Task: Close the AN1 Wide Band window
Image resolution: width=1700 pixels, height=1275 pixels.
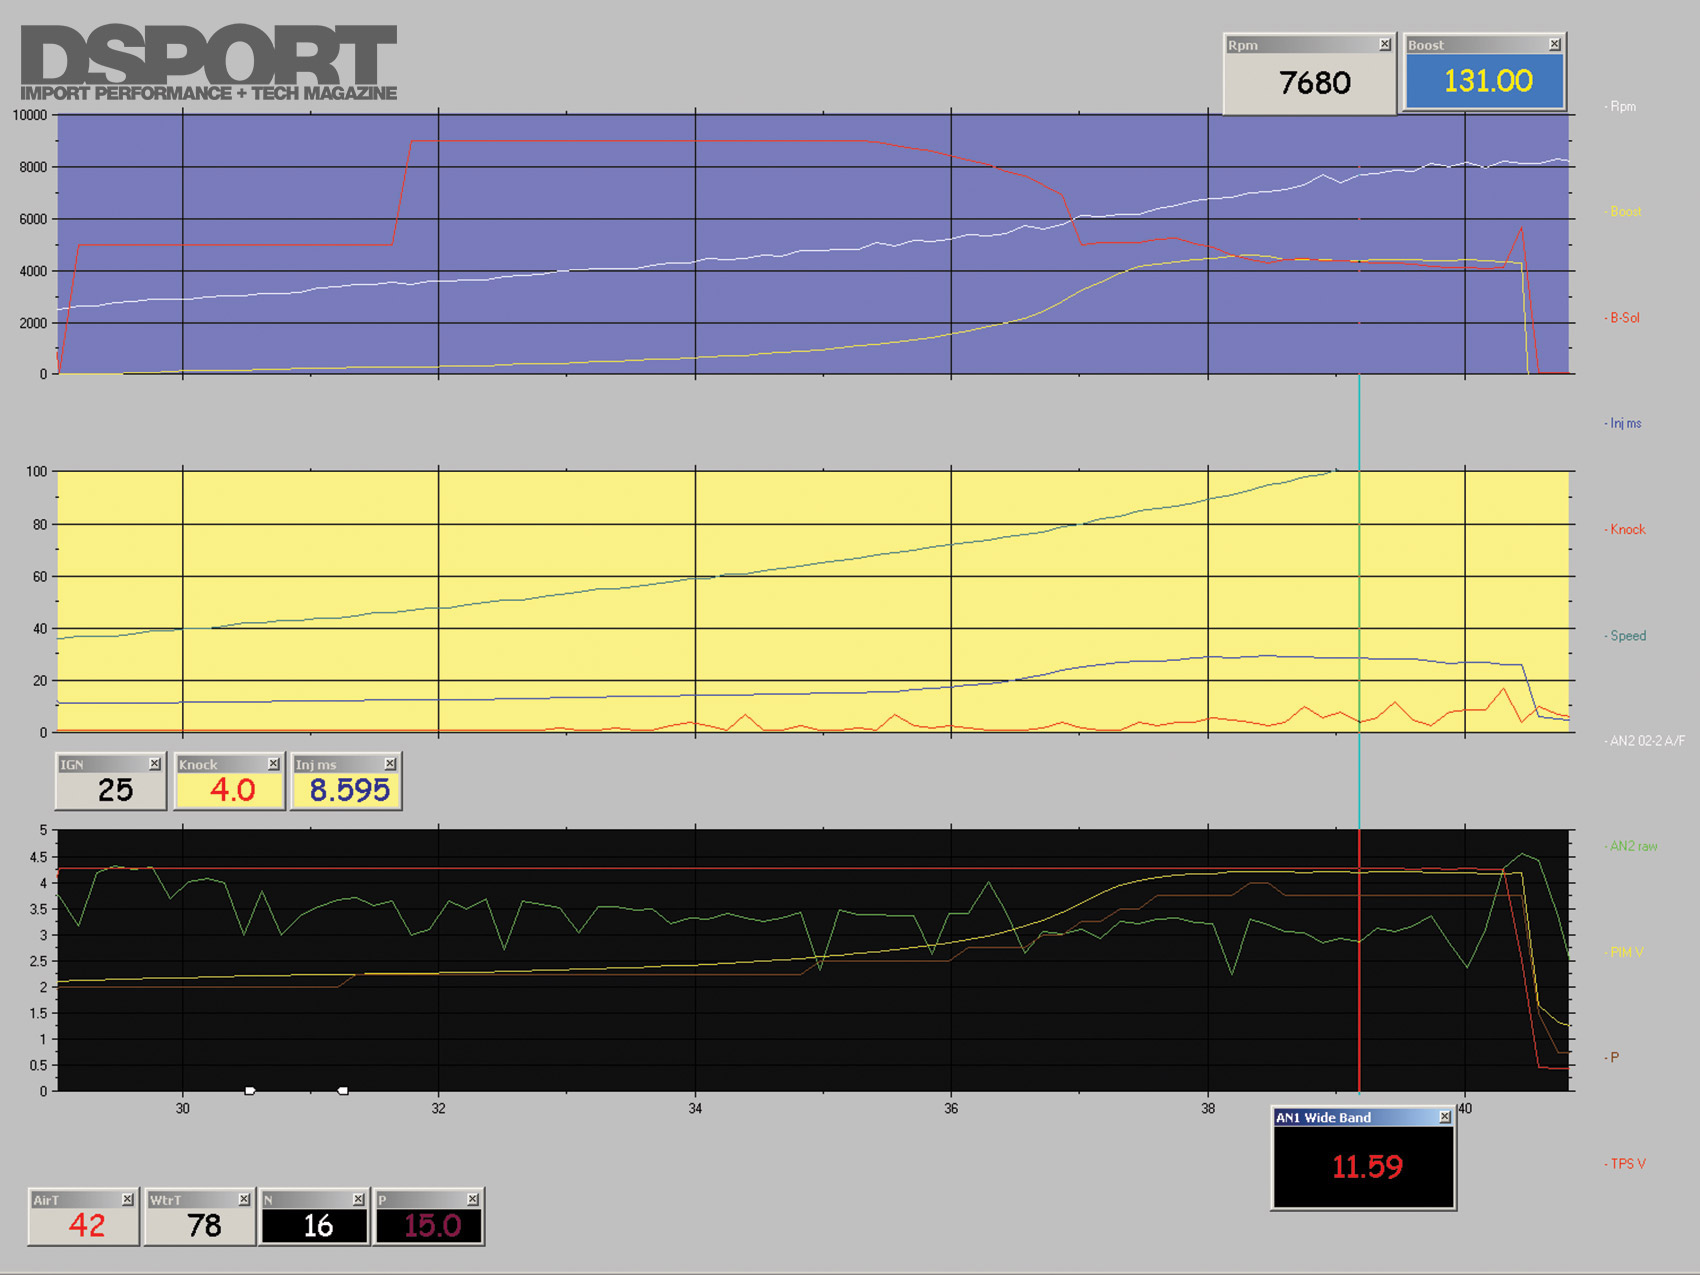Action: pos(1444,1117)
